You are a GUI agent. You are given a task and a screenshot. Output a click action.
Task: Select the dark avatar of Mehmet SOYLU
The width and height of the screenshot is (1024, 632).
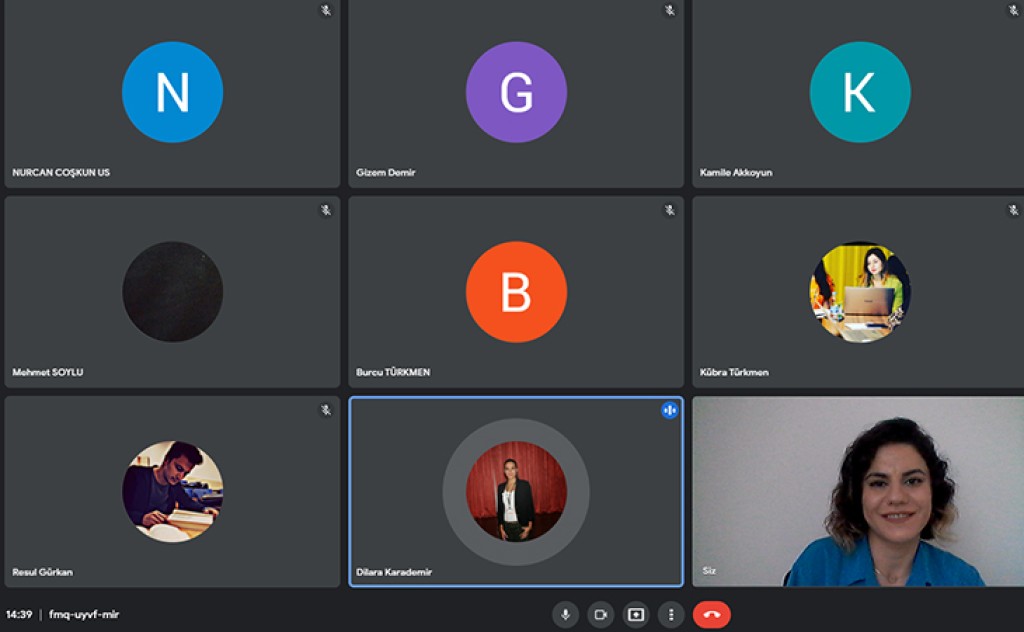tap(172, 292)
